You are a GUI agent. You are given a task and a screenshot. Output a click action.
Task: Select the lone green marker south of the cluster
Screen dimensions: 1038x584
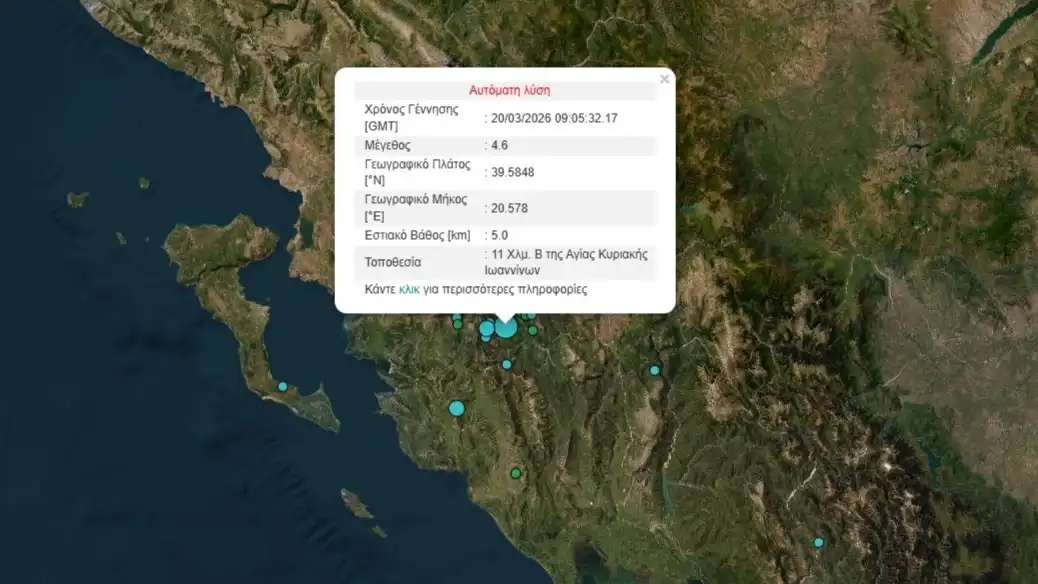click(x=516, y=473)
